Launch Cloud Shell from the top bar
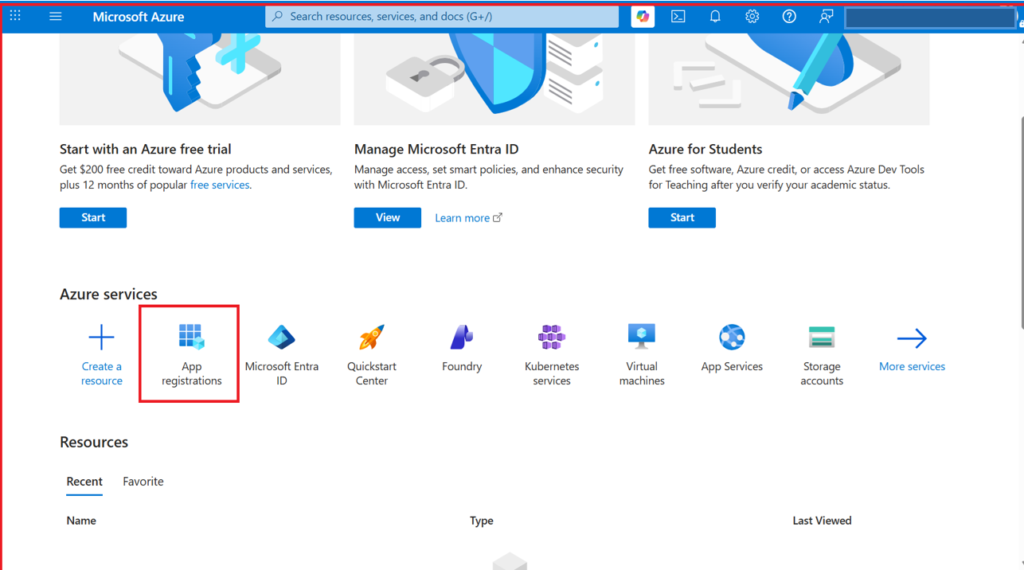 [x=678, y=17]
